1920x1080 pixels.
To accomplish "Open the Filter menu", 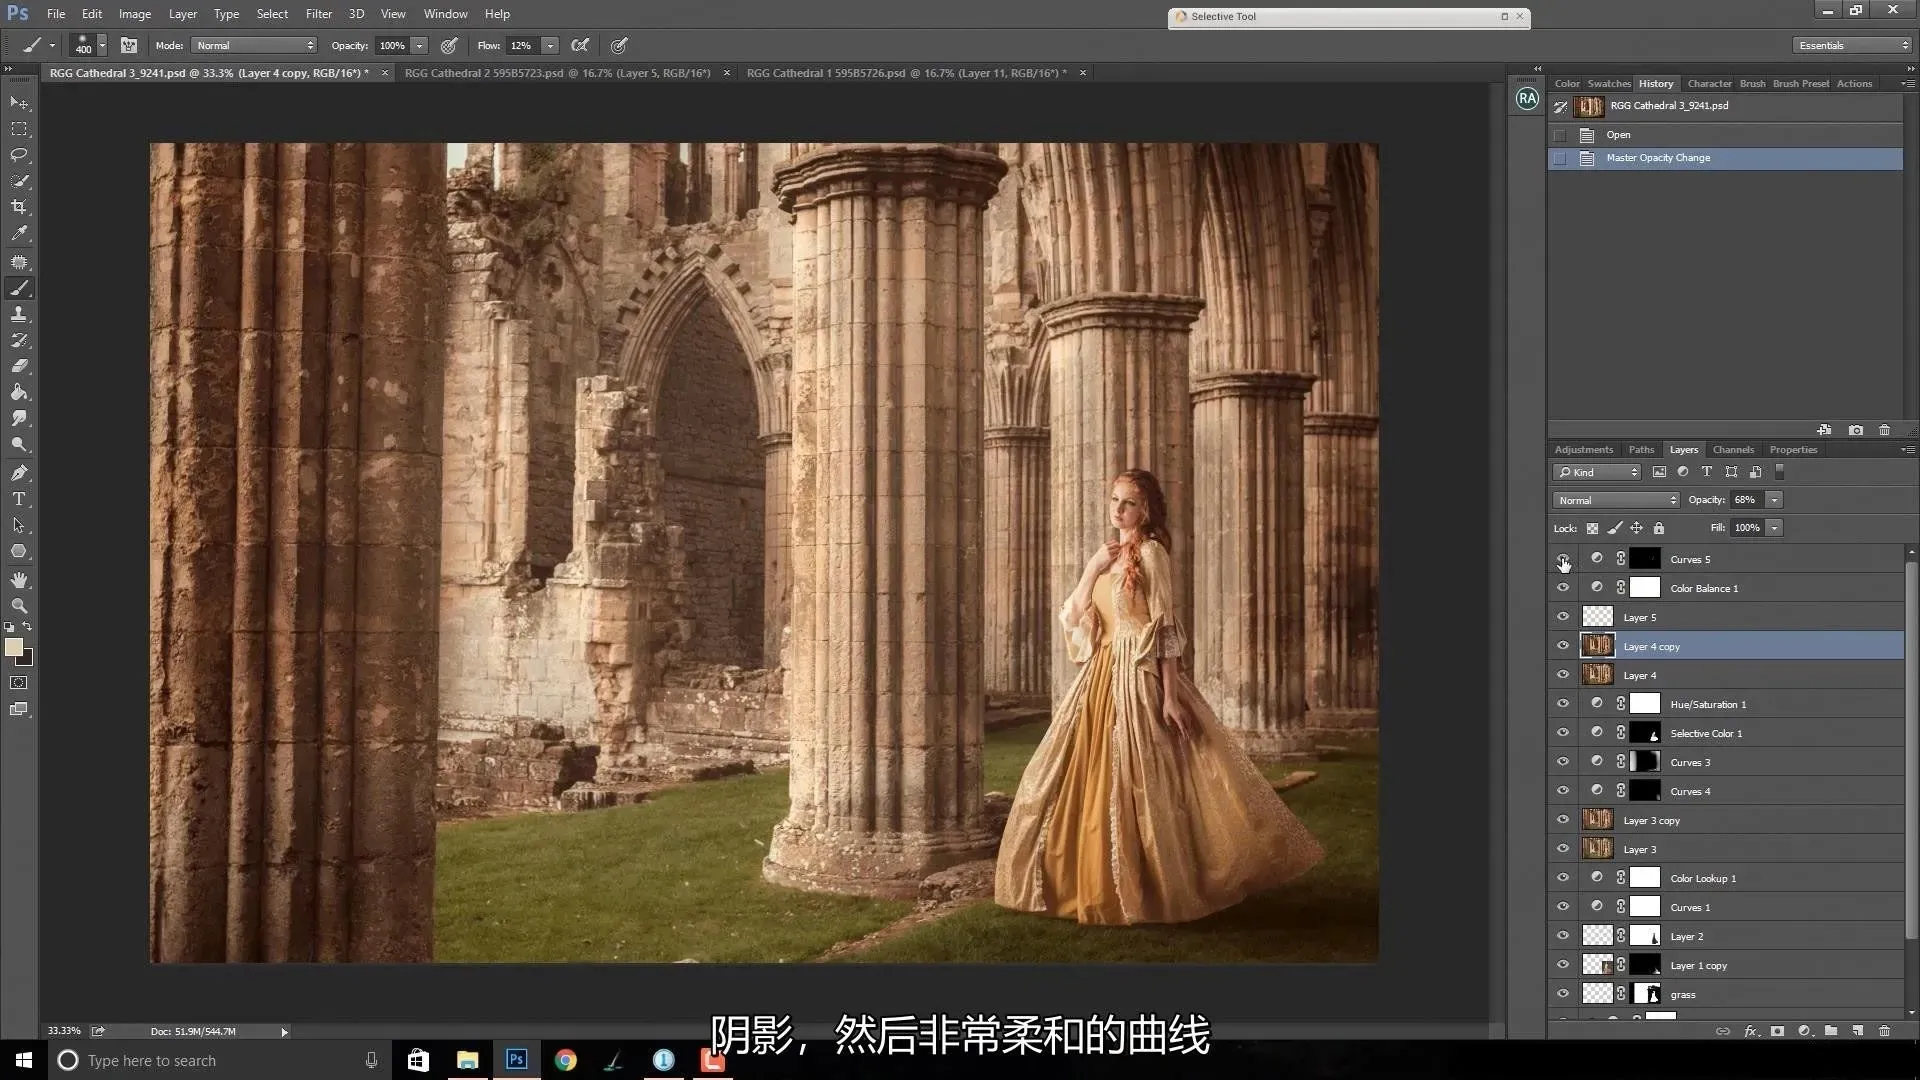I will point(318,14).
